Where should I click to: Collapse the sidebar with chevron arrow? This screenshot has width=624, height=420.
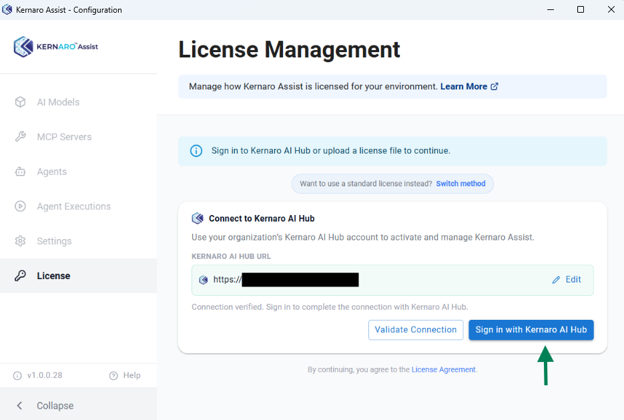click(x=20, y=405)
